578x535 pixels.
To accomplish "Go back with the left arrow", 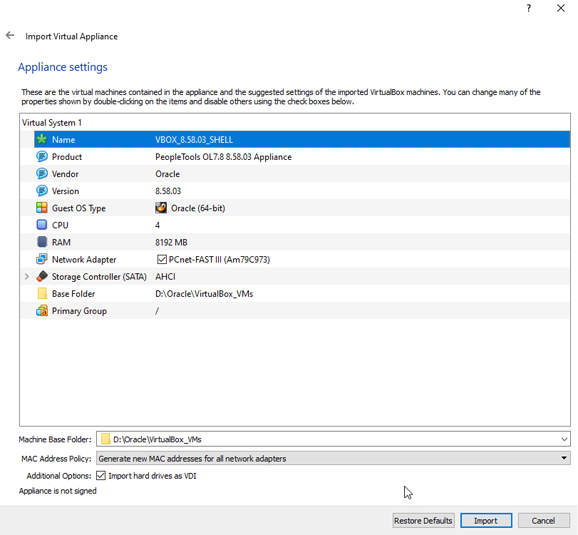I will point(10,35).
